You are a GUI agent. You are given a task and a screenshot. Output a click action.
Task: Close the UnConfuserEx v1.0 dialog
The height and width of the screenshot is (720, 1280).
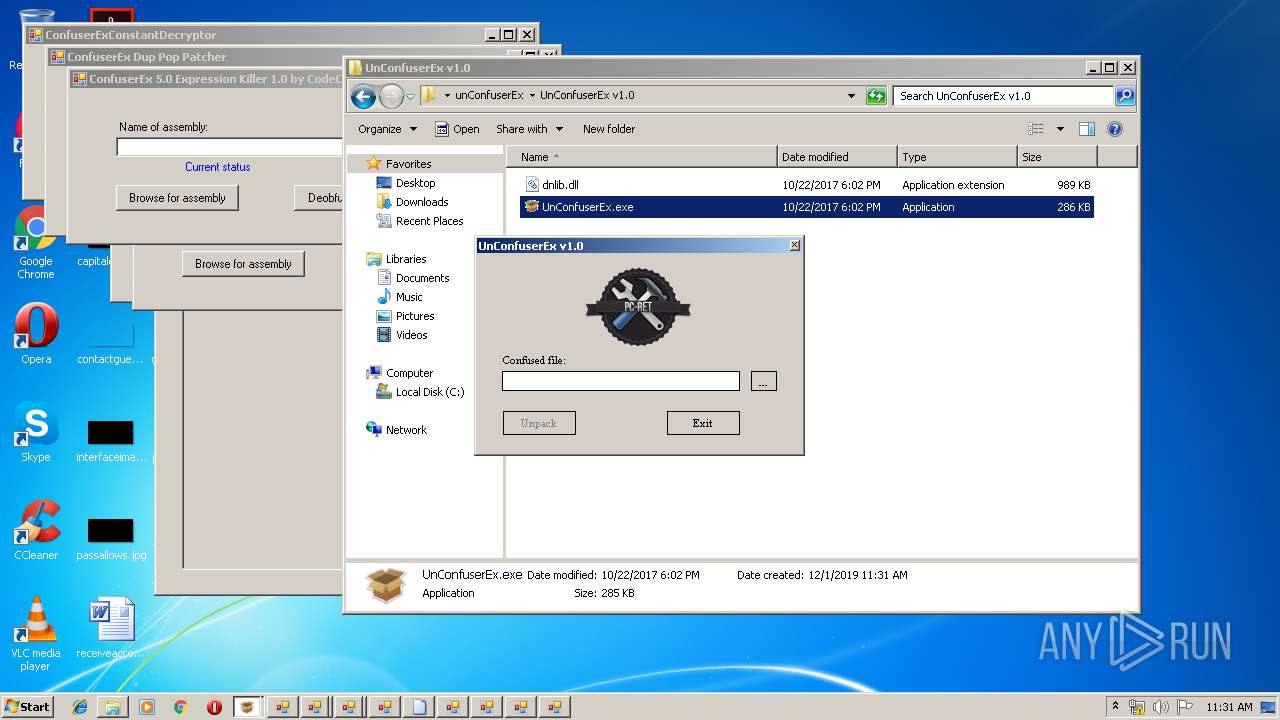795,245
